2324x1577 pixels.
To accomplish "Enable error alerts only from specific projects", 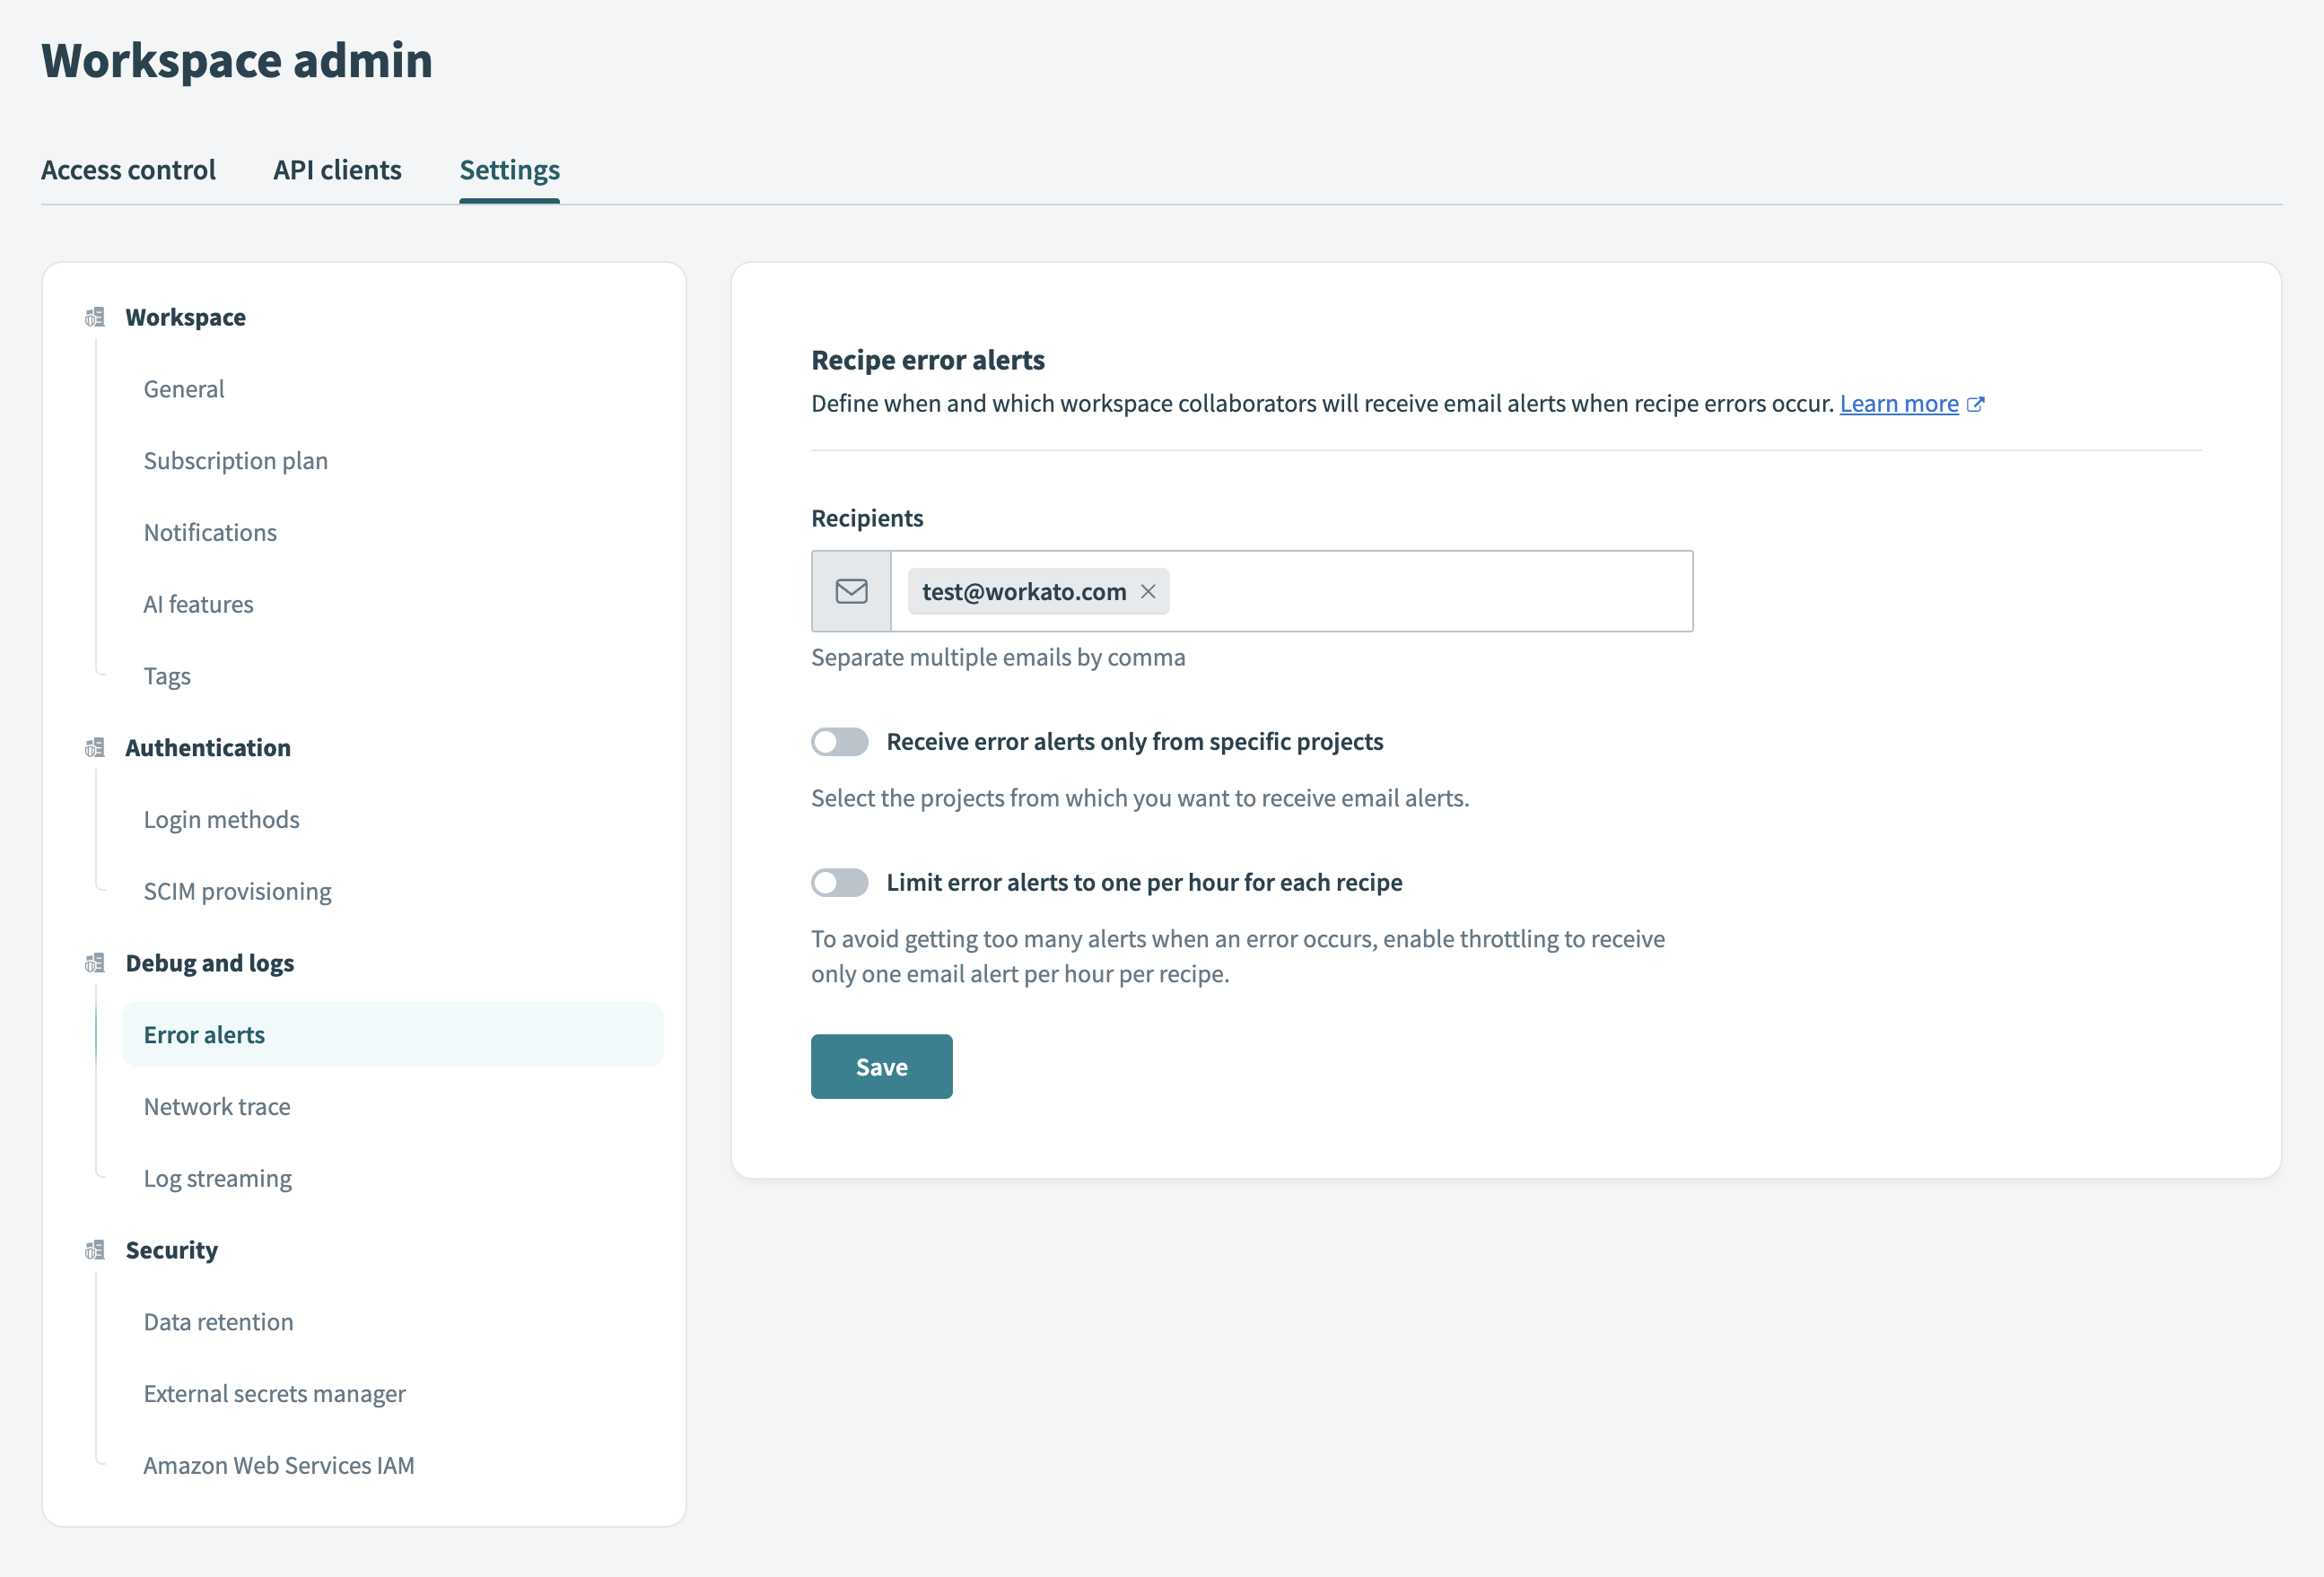I will click(x=840, y=742).
